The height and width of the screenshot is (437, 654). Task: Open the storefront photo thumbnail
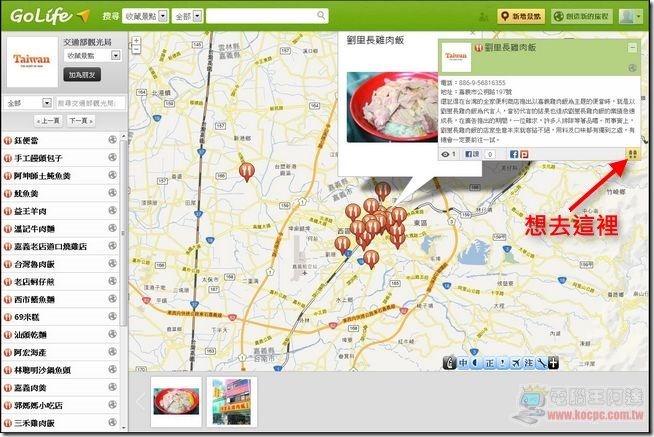232,401
